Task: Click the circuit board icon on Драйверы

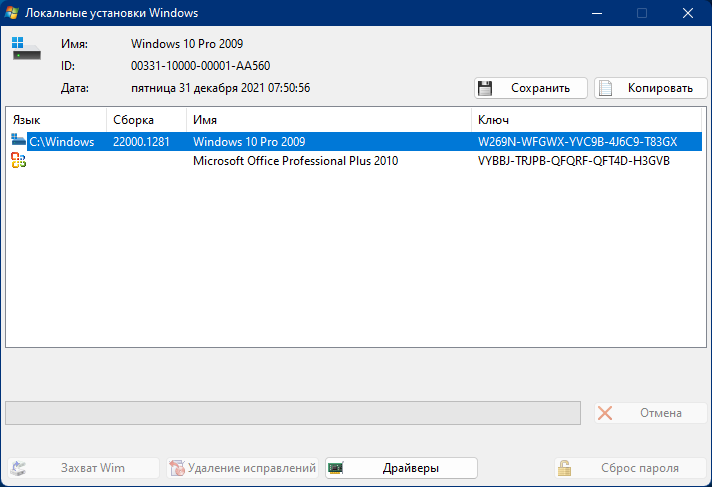Action: [336, 467]
